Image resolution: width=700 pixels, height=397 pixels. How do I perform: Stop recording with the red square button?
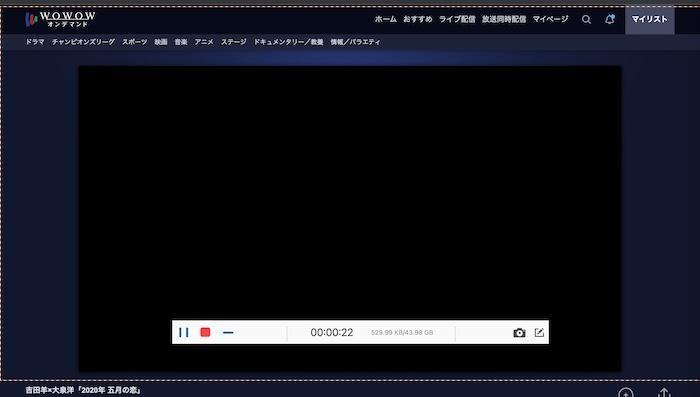click(x=205, y=332)
